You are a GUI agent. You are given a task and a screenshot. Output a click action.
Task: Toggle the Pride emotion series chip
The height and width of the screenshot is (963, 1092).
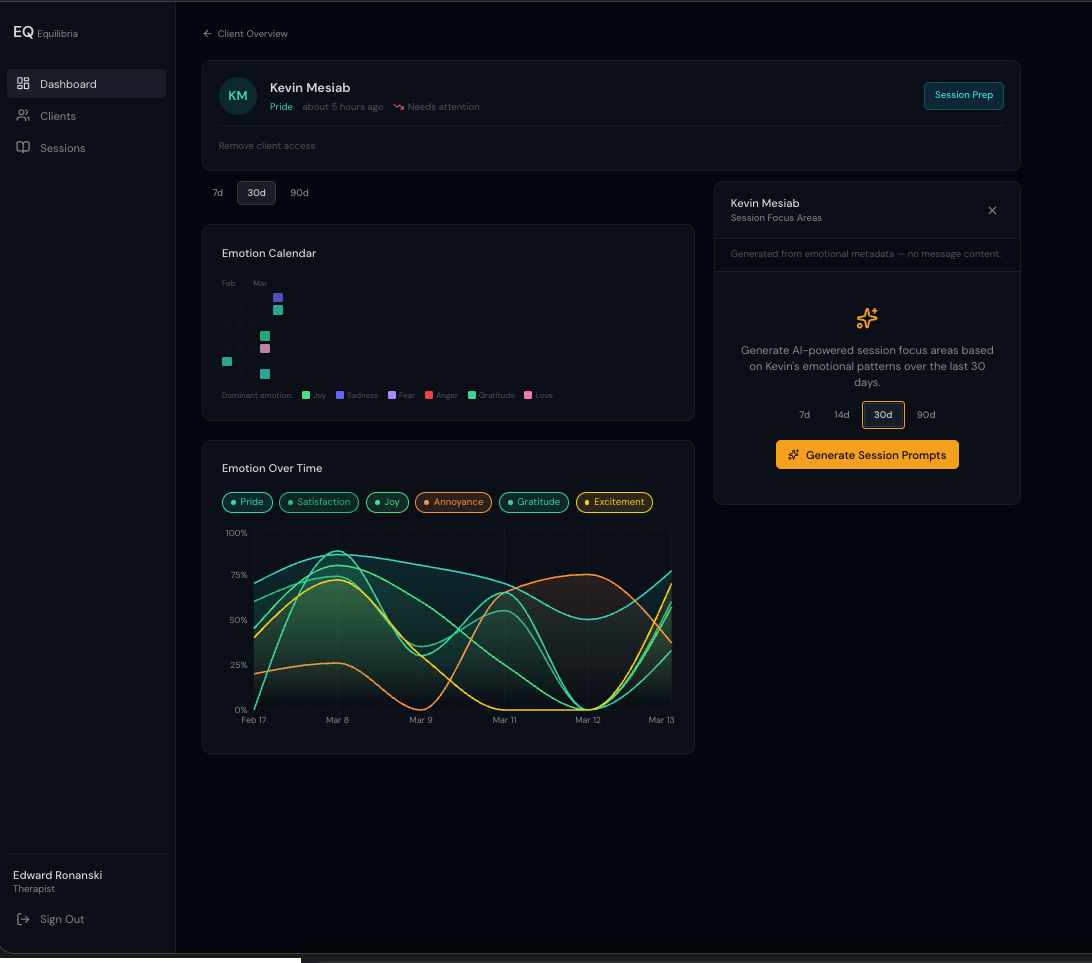(247, 502)
